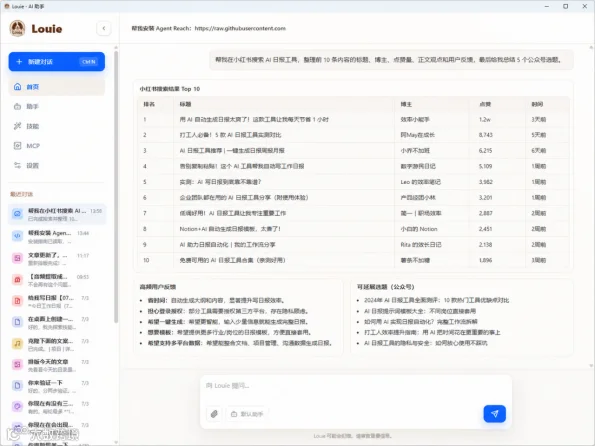This screenshot has width=596, height=447.
Task: Open the 在桌面上创建一... conversation
Action: click(57, 323)
